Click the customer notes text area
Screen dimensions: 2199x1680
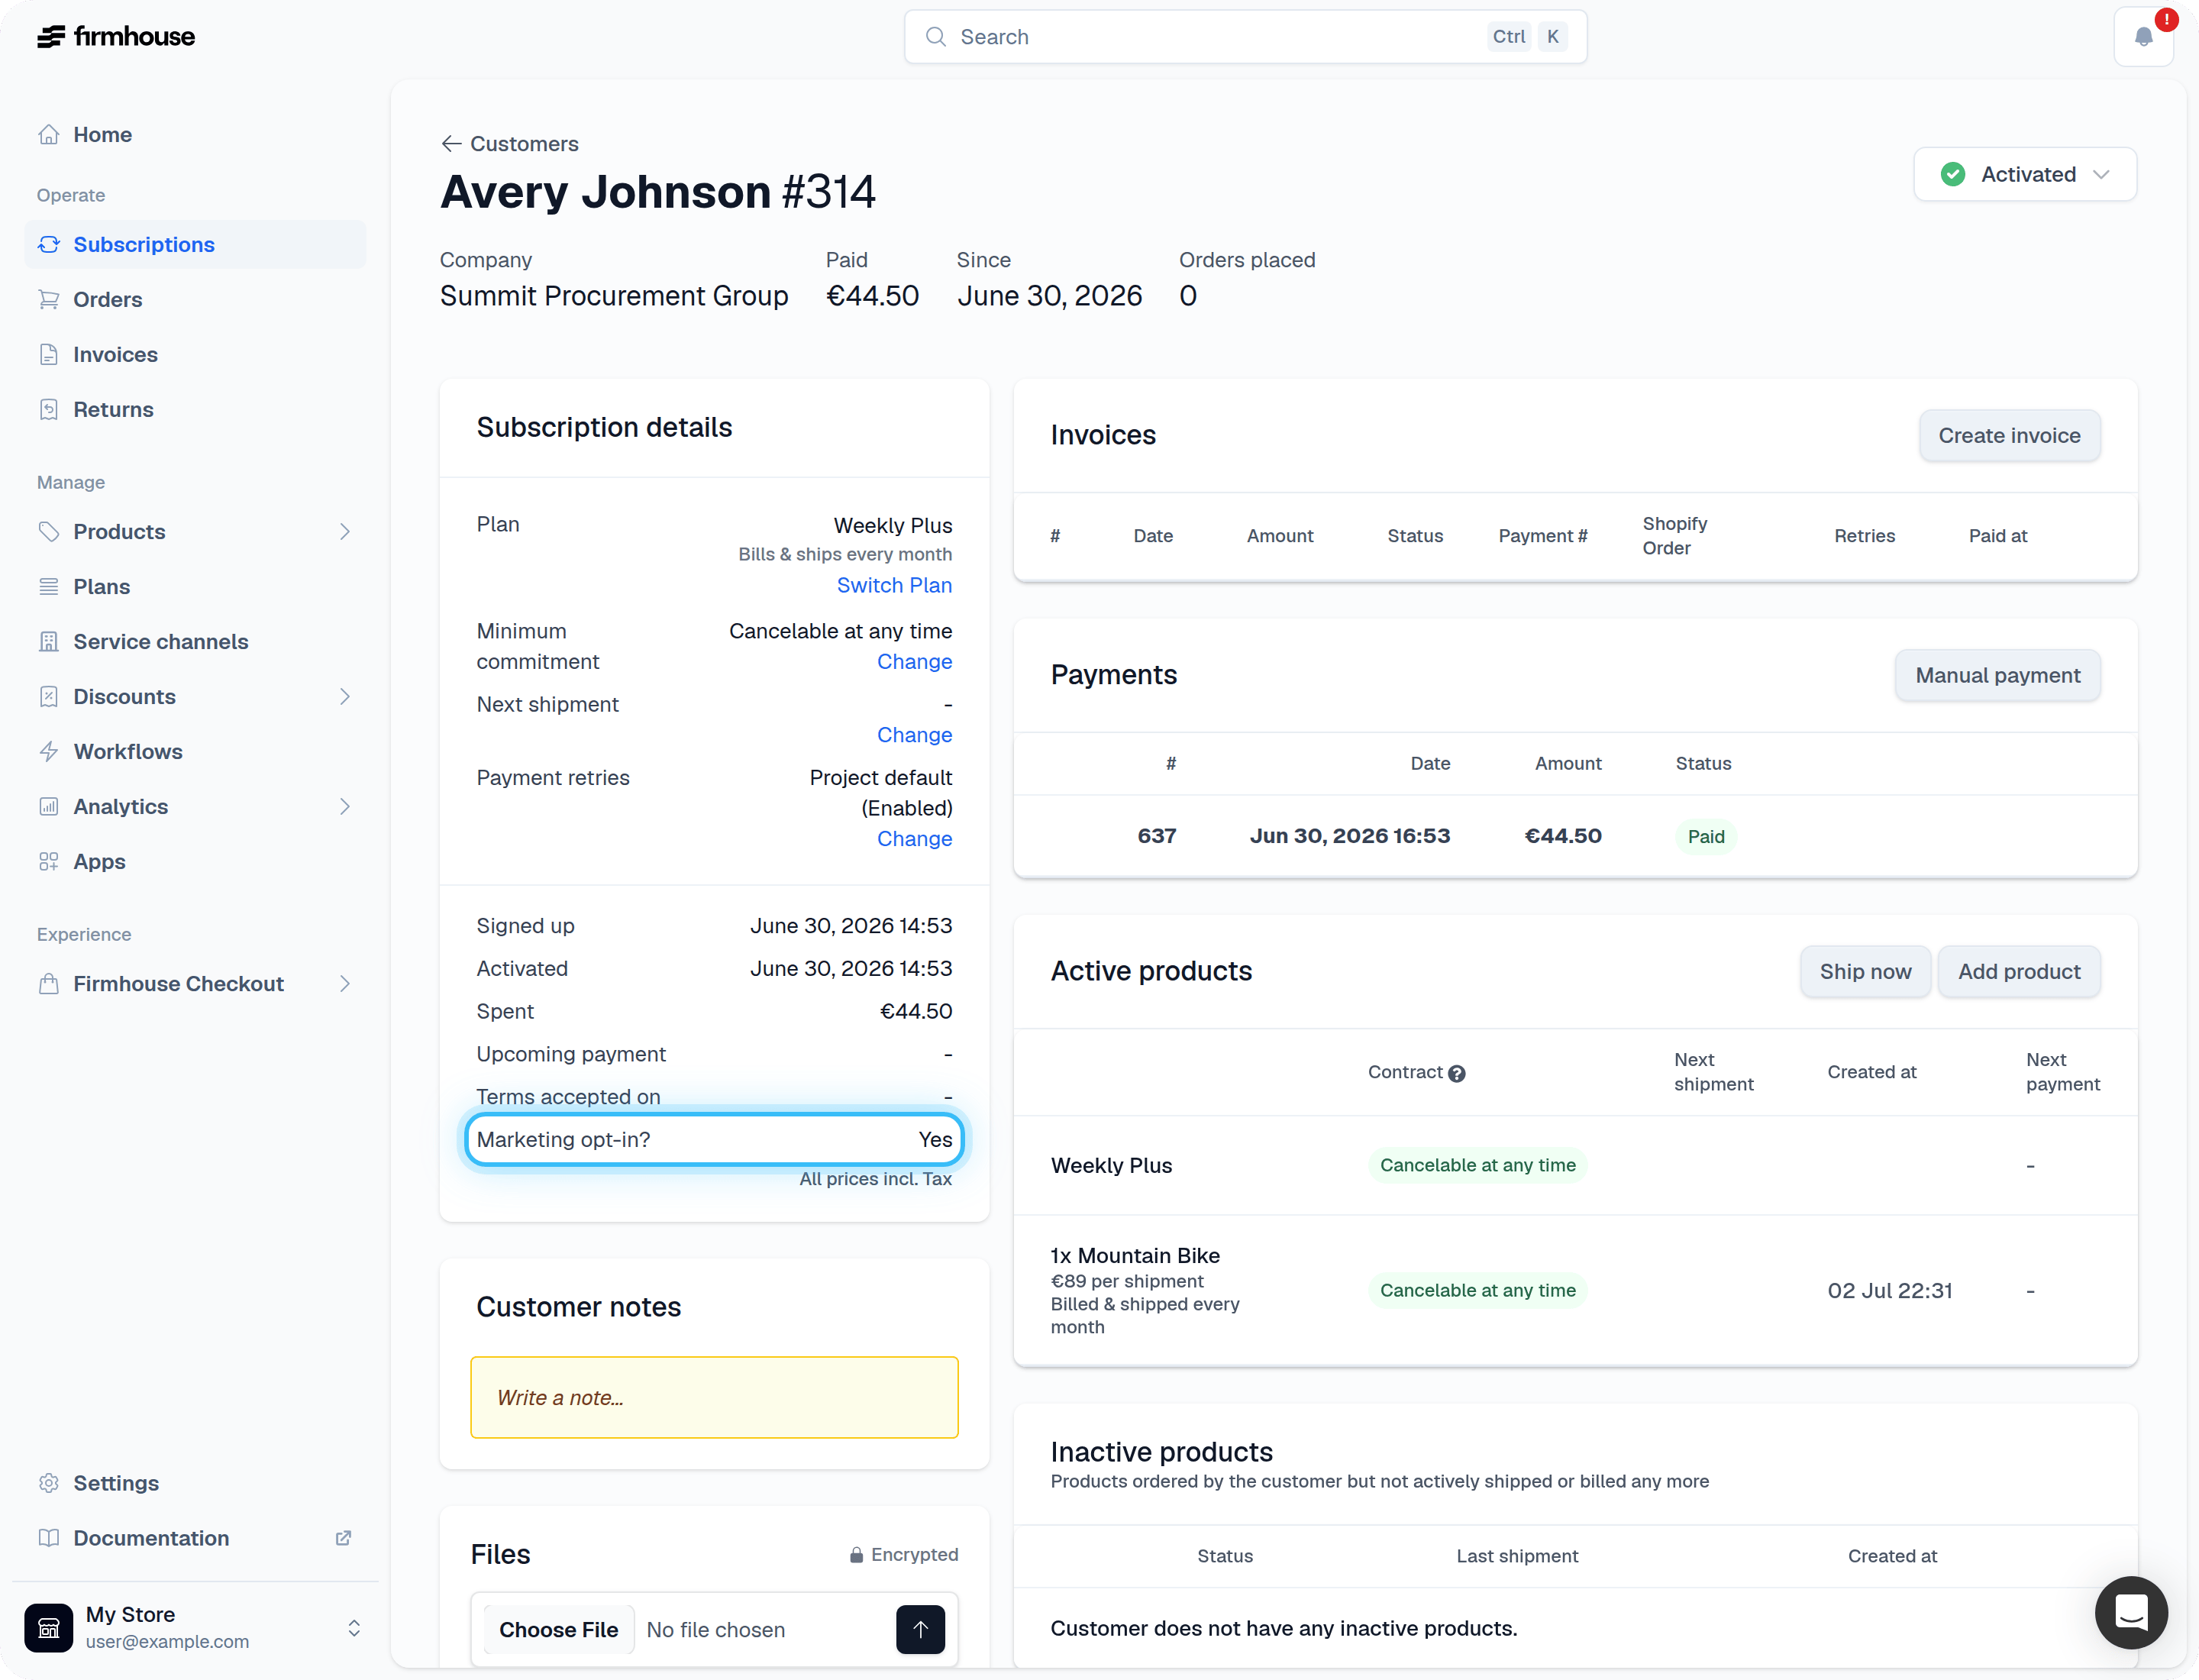click(714, 1397)
